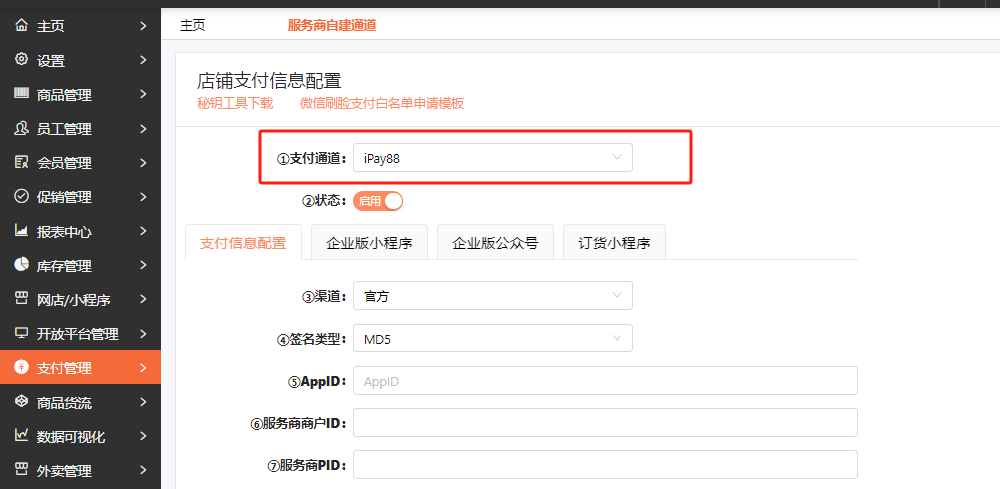Switch to the 支付信息配置 tab
This screenshot has width=1000, height=489.
pos(243,242)
